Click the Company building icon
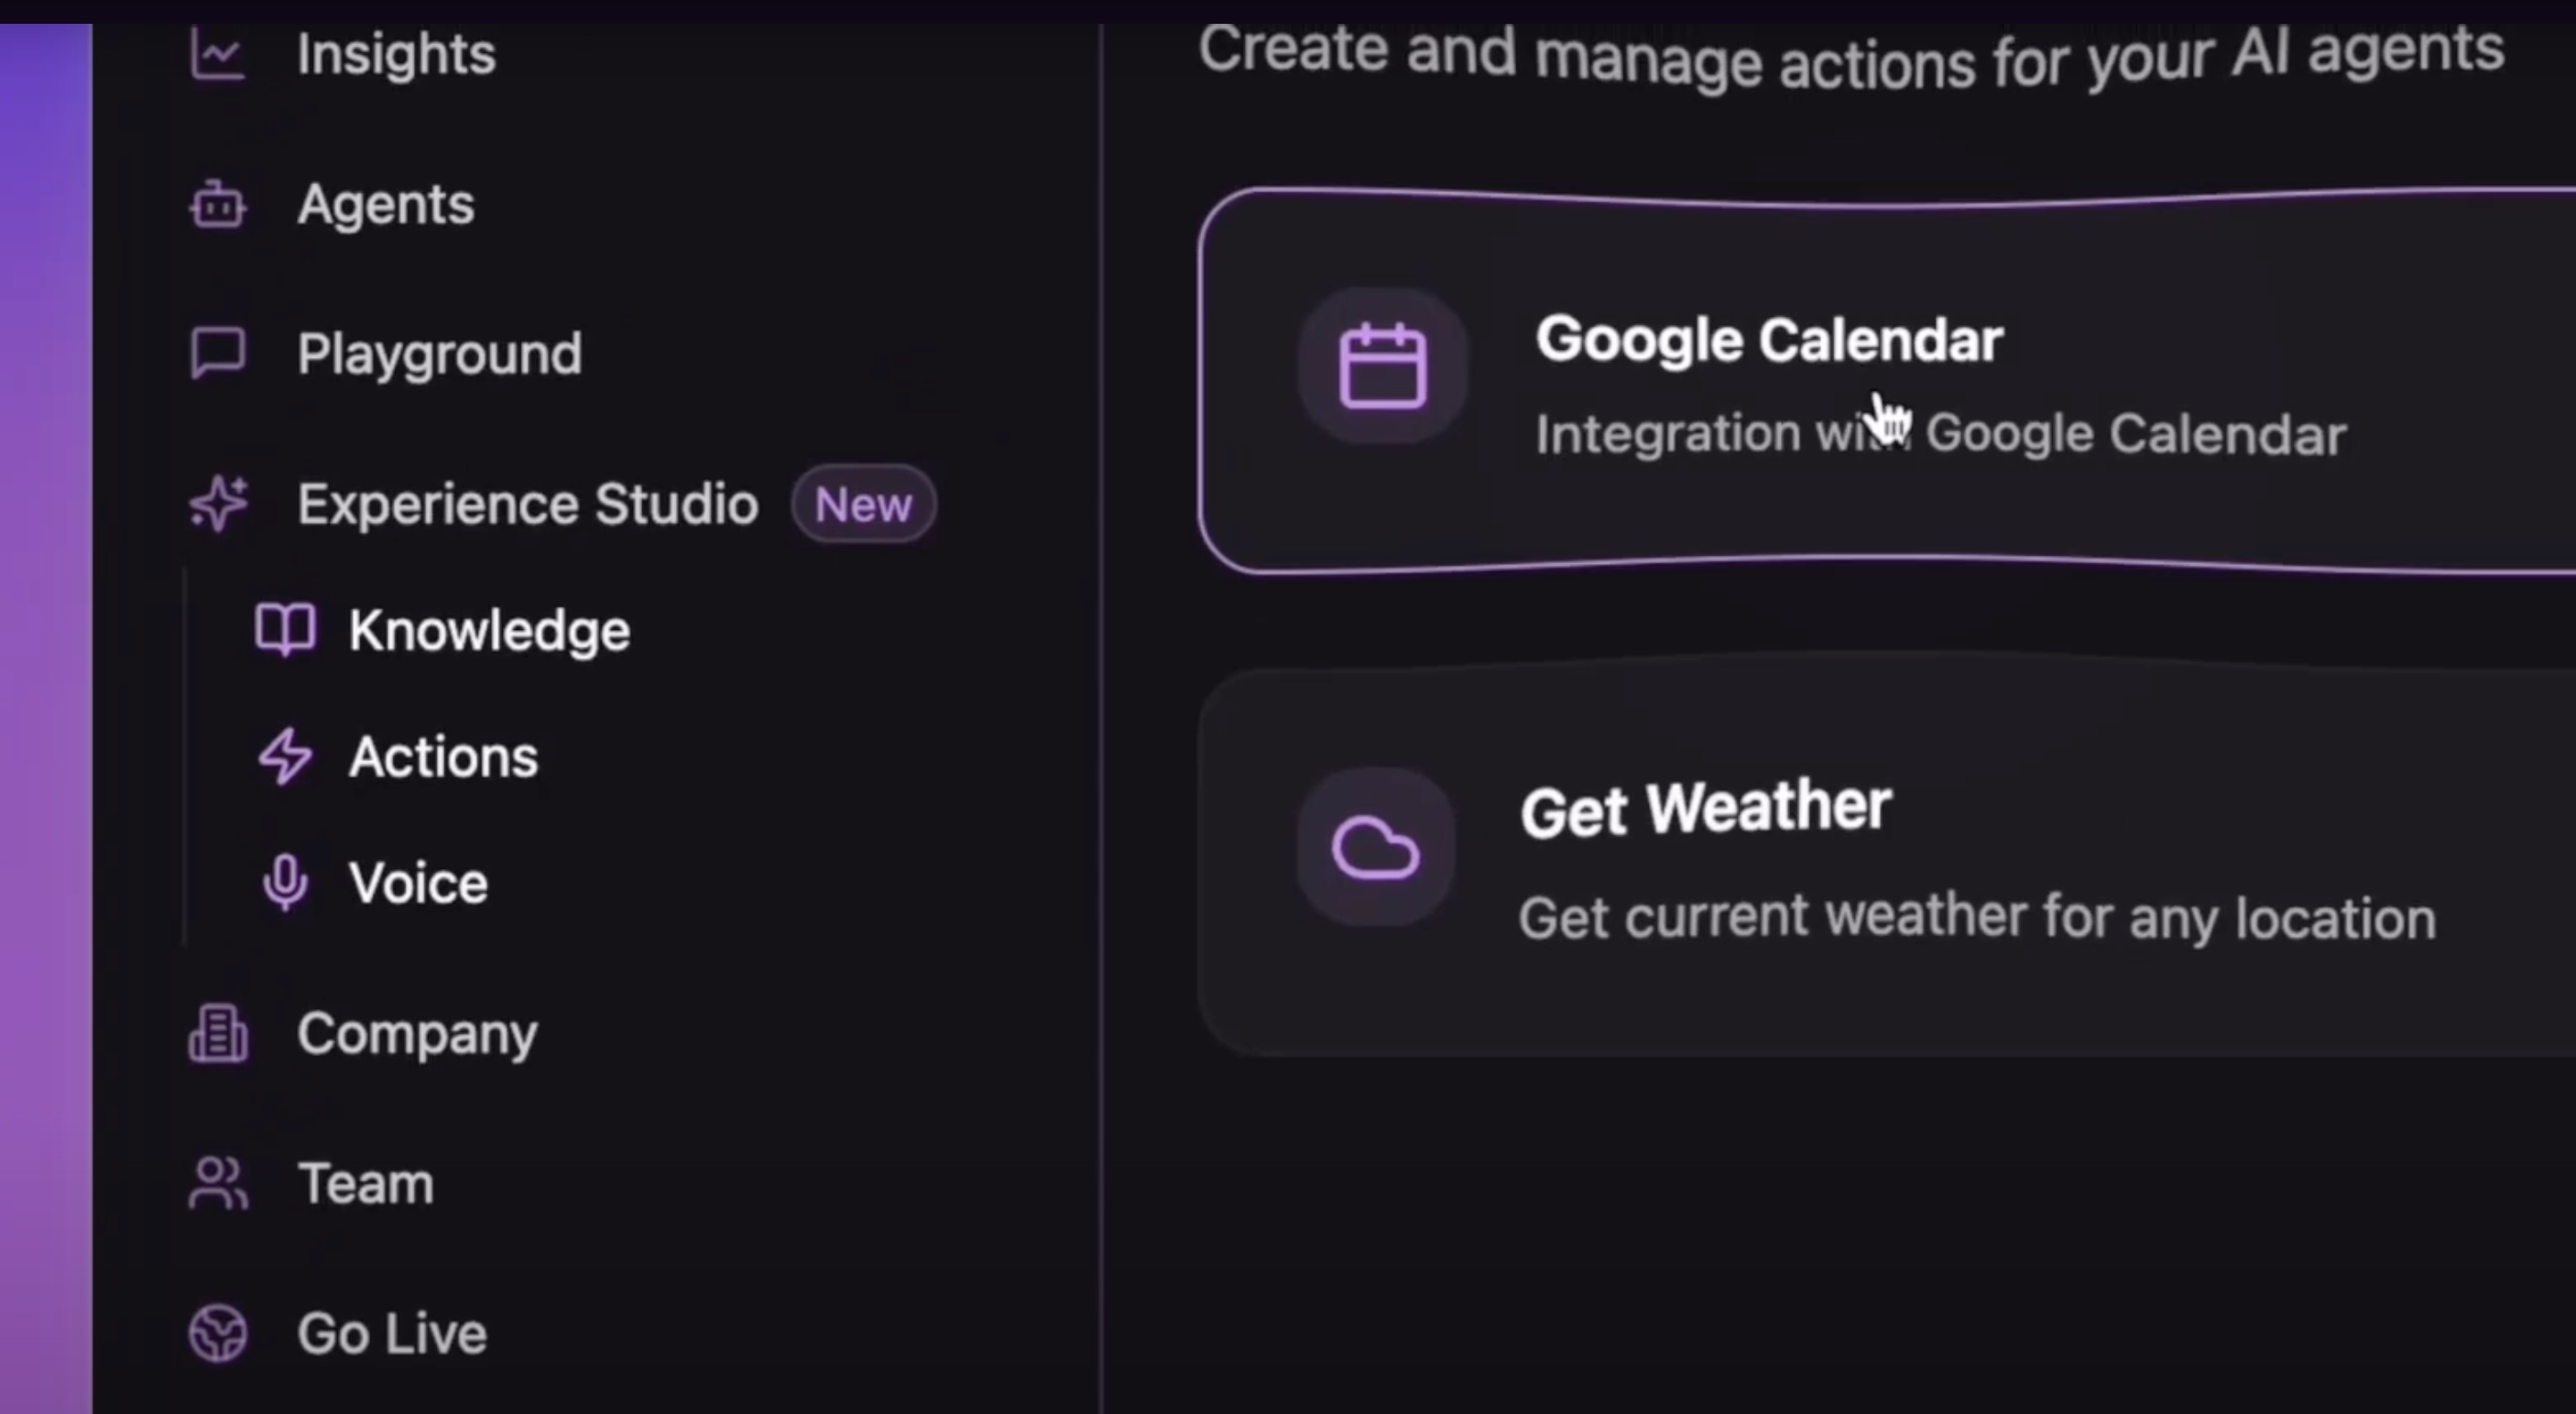 (217, 1034)
